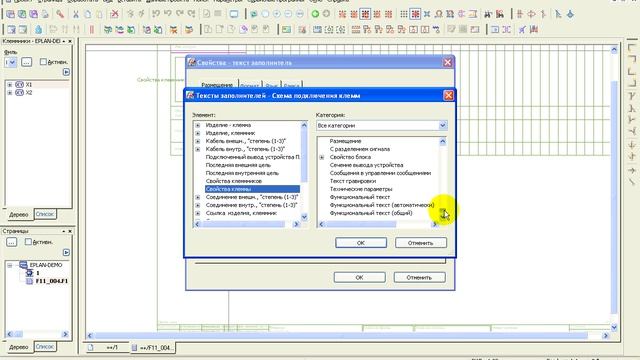Open the ==/F11_004 page tab

[x=153, y=348]
